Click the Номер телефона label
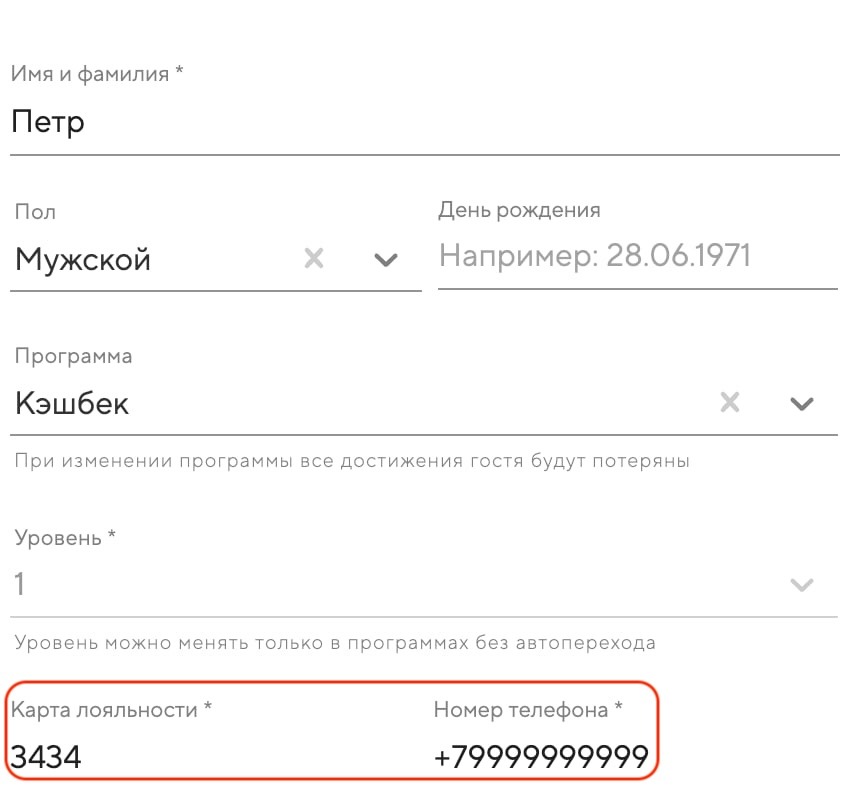Image resolution: width=852 pixels, height=790 pixels. 528,709
